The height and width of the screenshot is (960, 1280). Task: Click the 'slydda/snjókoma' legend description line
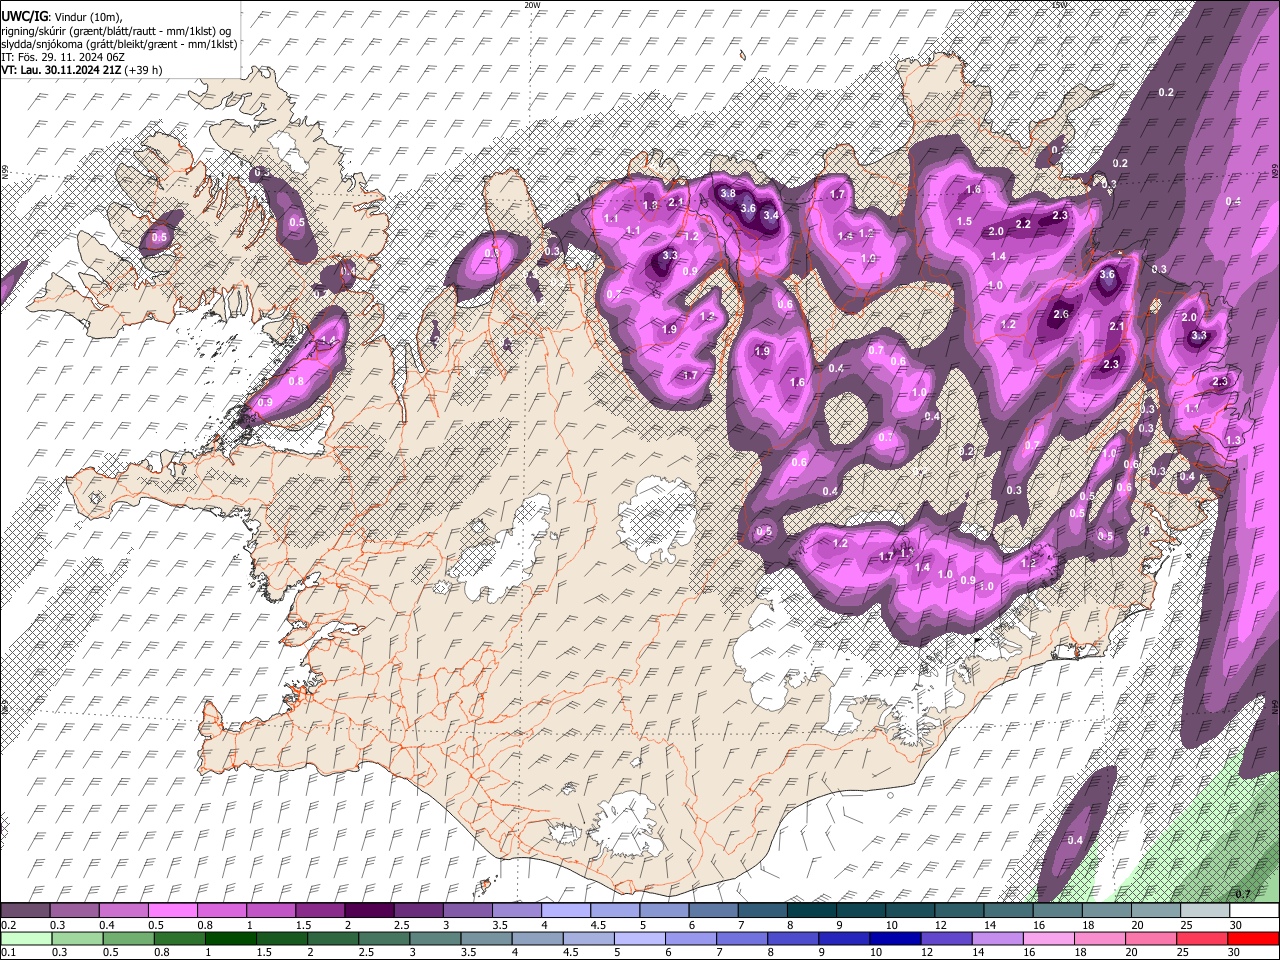(119, 44)
